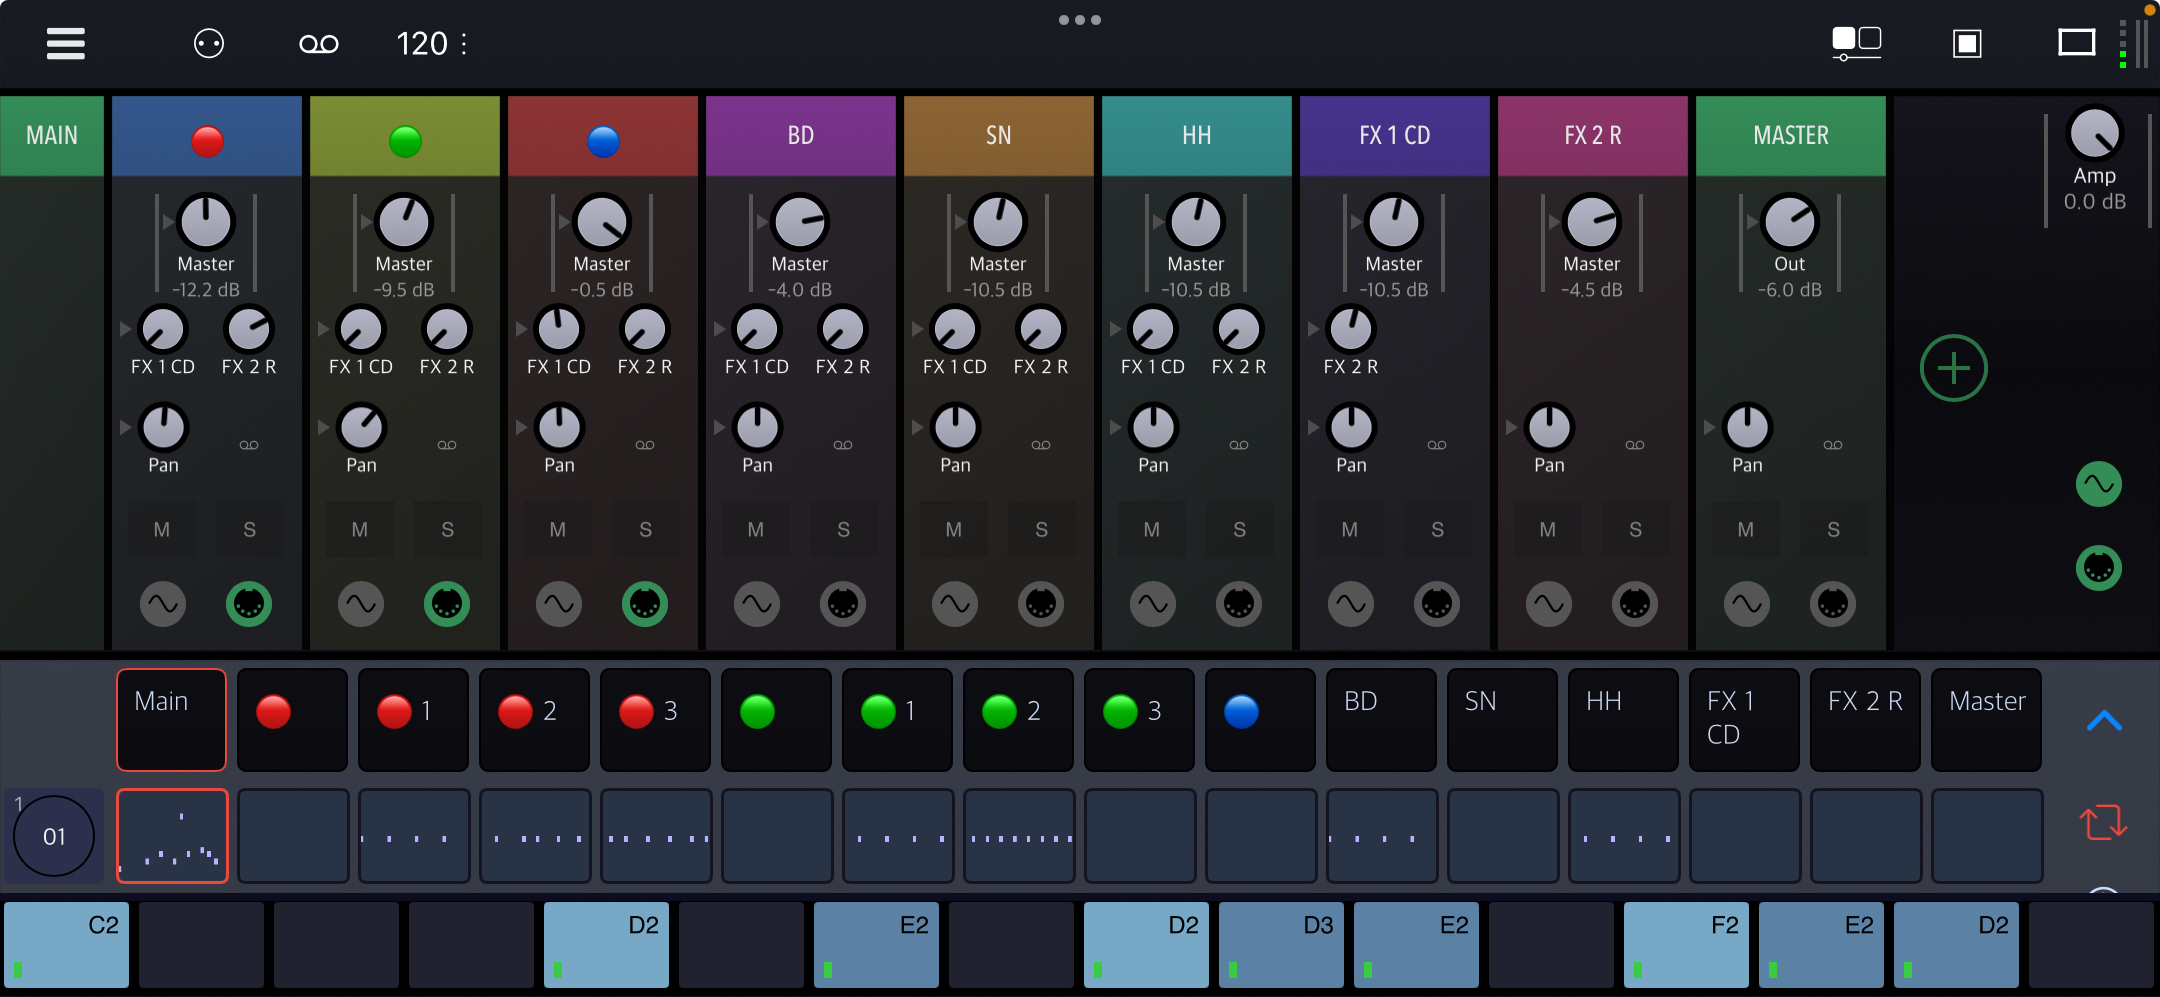Solo the SN channel
Image resolution: width=2160 pixels, height=997 pixels.
point(1041,529)
